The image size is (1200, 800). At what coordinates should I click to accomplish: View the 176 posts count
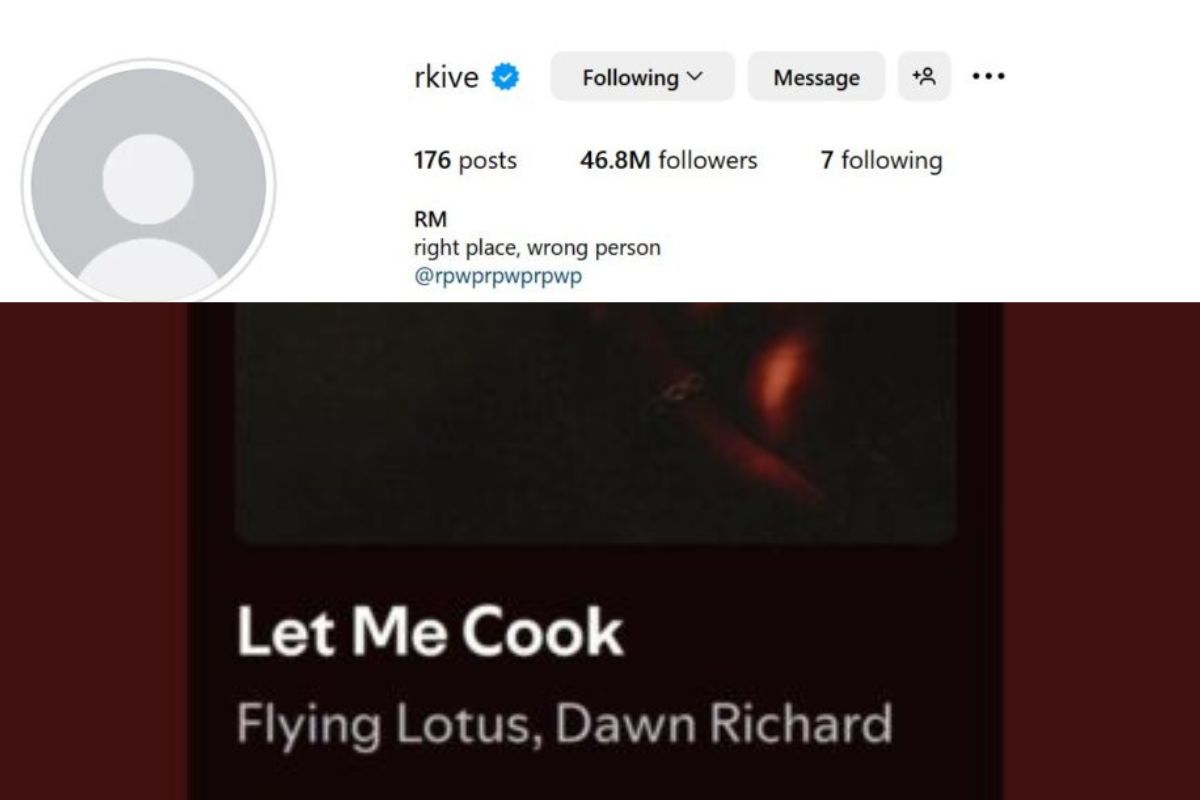point(465,160)
